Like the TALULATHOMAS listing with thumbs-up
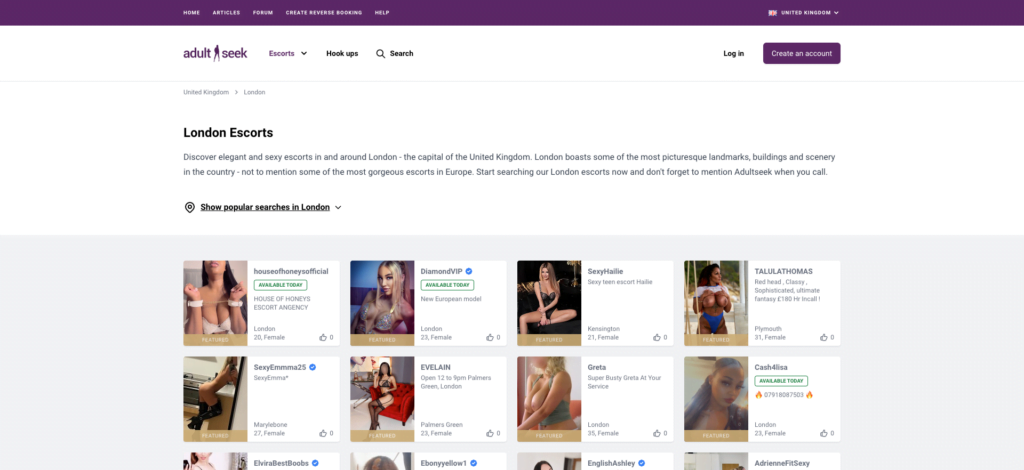 click(824, 337)
